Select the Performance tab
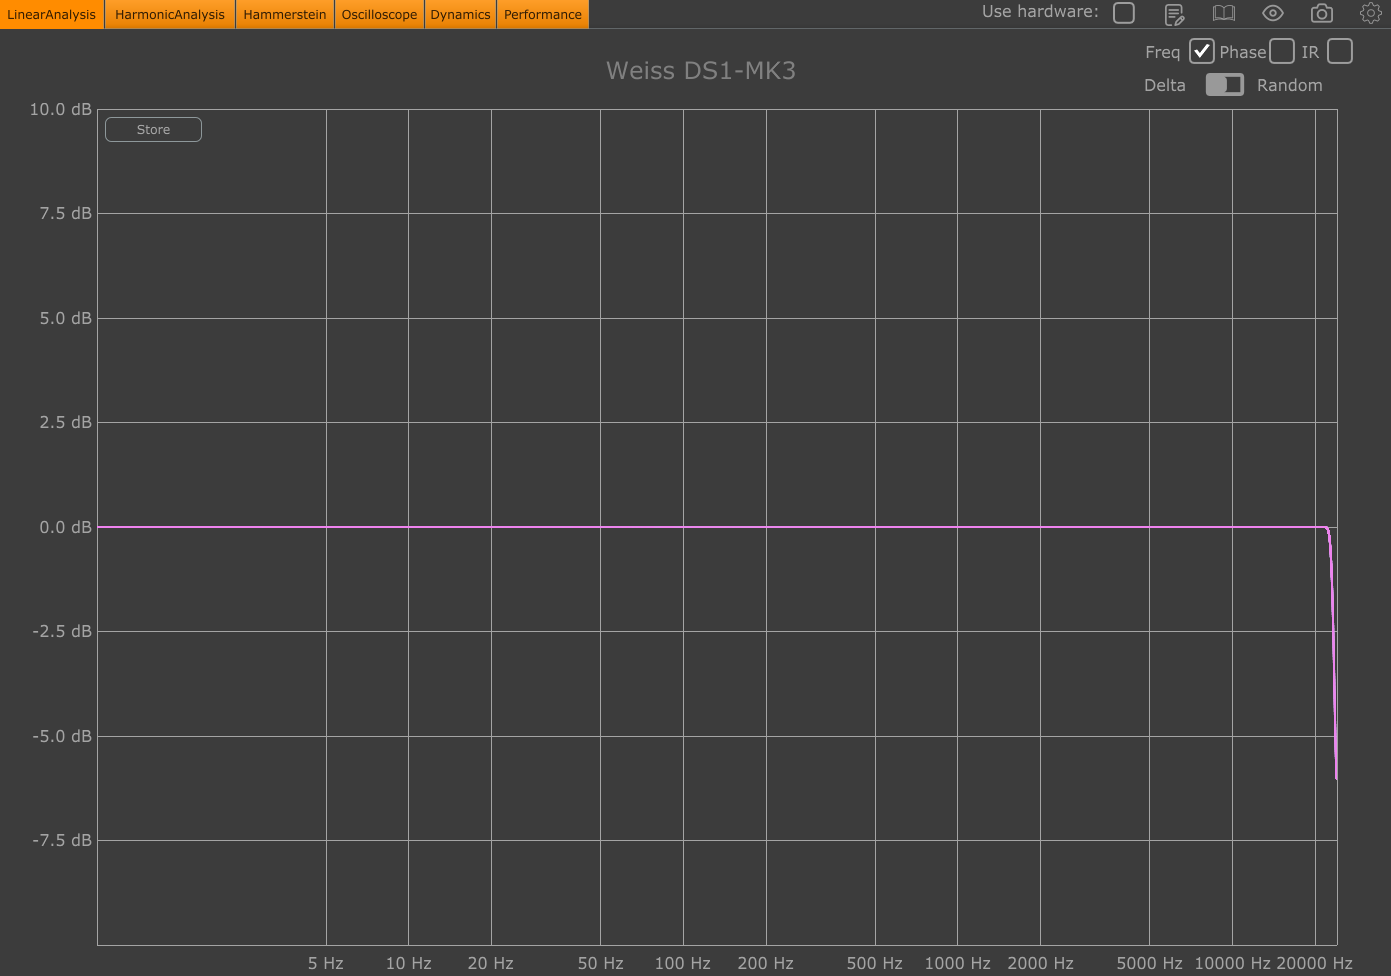Image resolution: width=1391 pixels, height=976 pixels. 543,14
